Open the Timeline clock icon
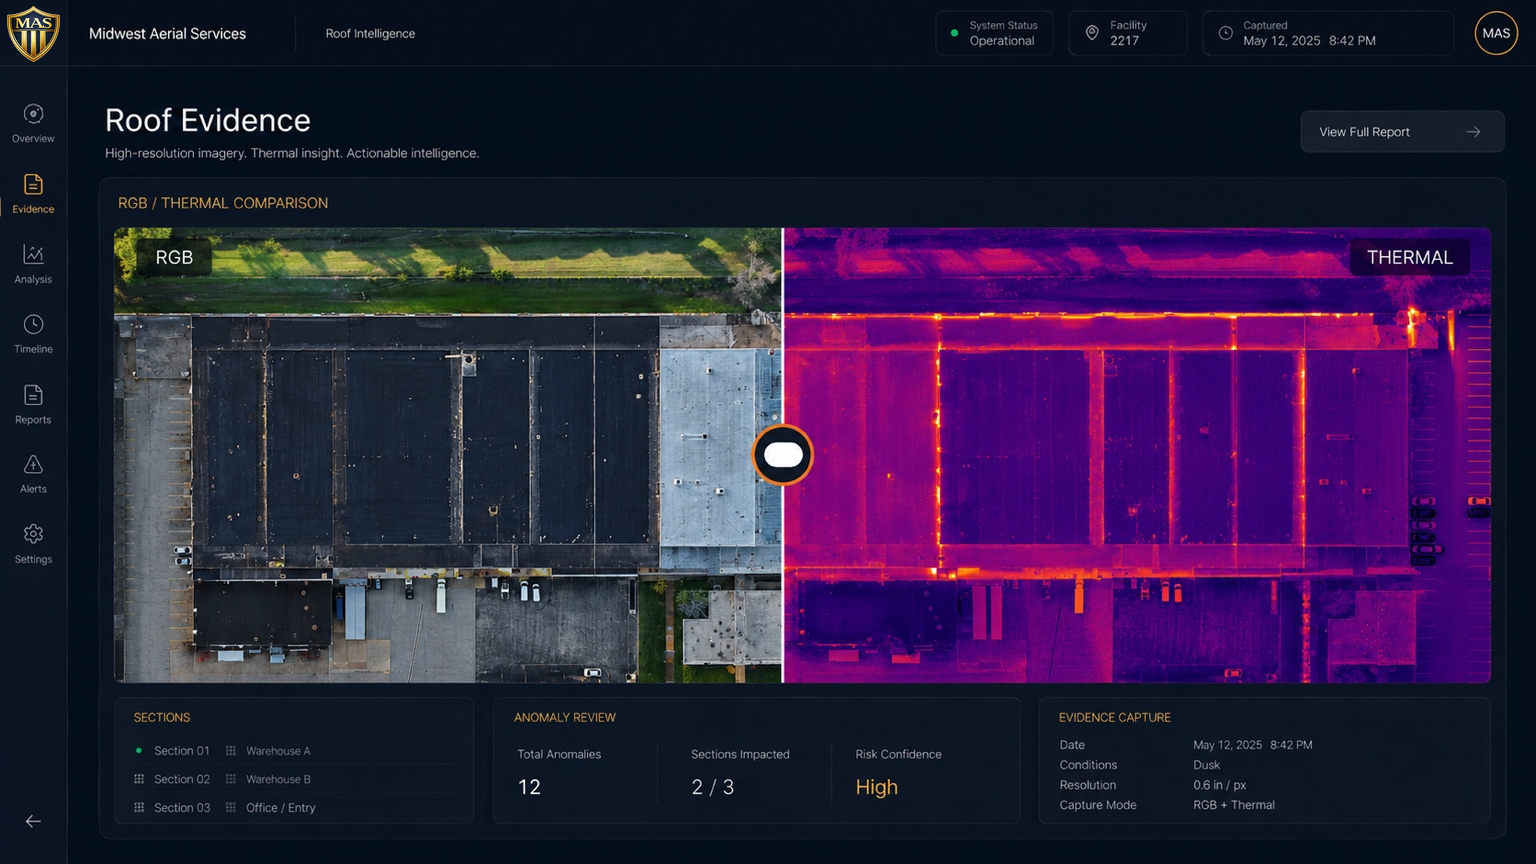Image resolution: width=1536 pixels, height=864 pixels. (33, 324)
